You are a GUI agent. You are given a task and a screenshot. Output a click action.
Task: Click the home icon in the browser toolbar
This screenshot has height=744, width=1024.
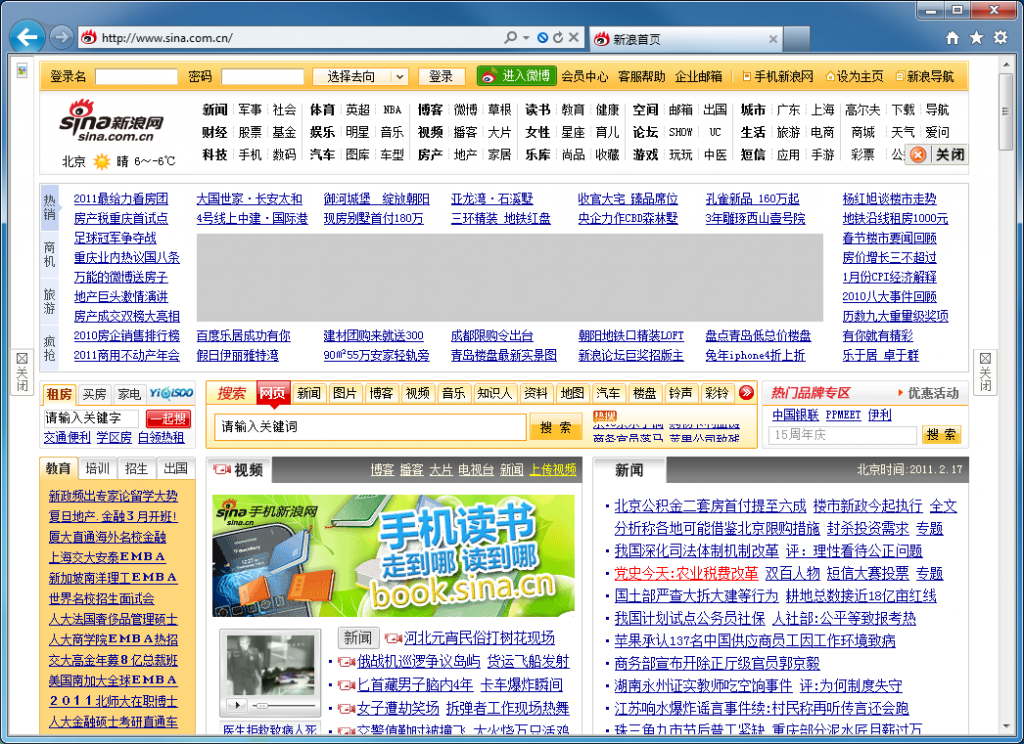(953, 36)
